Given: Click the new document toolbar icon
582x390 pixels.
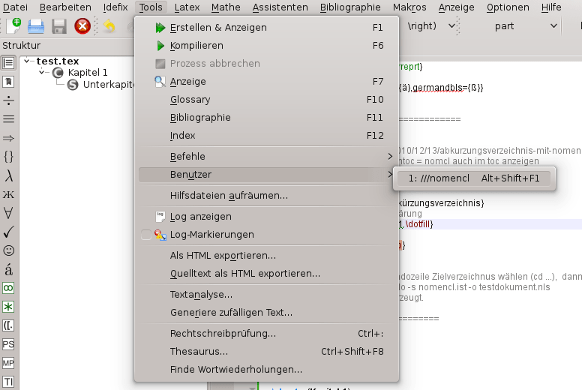Looking at the screenshot, I should 14,26.
